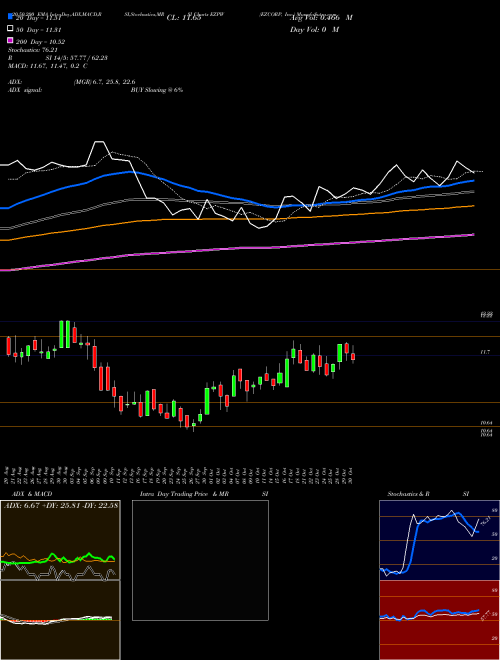Click the 10.64 price axis label
The image size is (500, 660).
point(486,423)
